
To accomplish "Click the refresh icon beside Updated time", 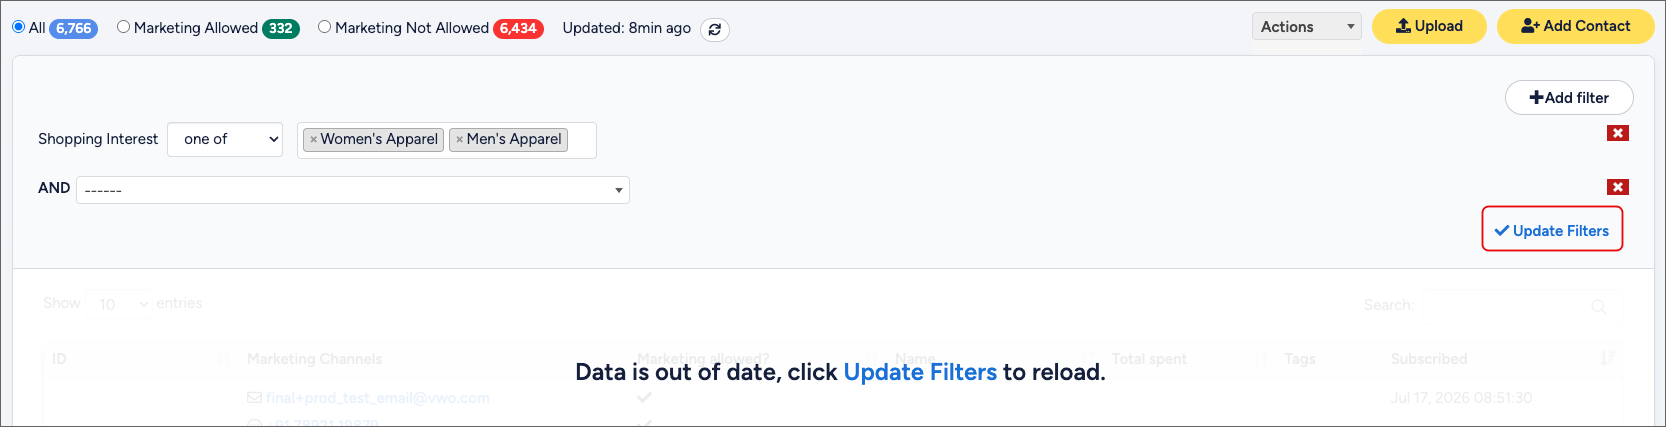I will click(714, 29).
